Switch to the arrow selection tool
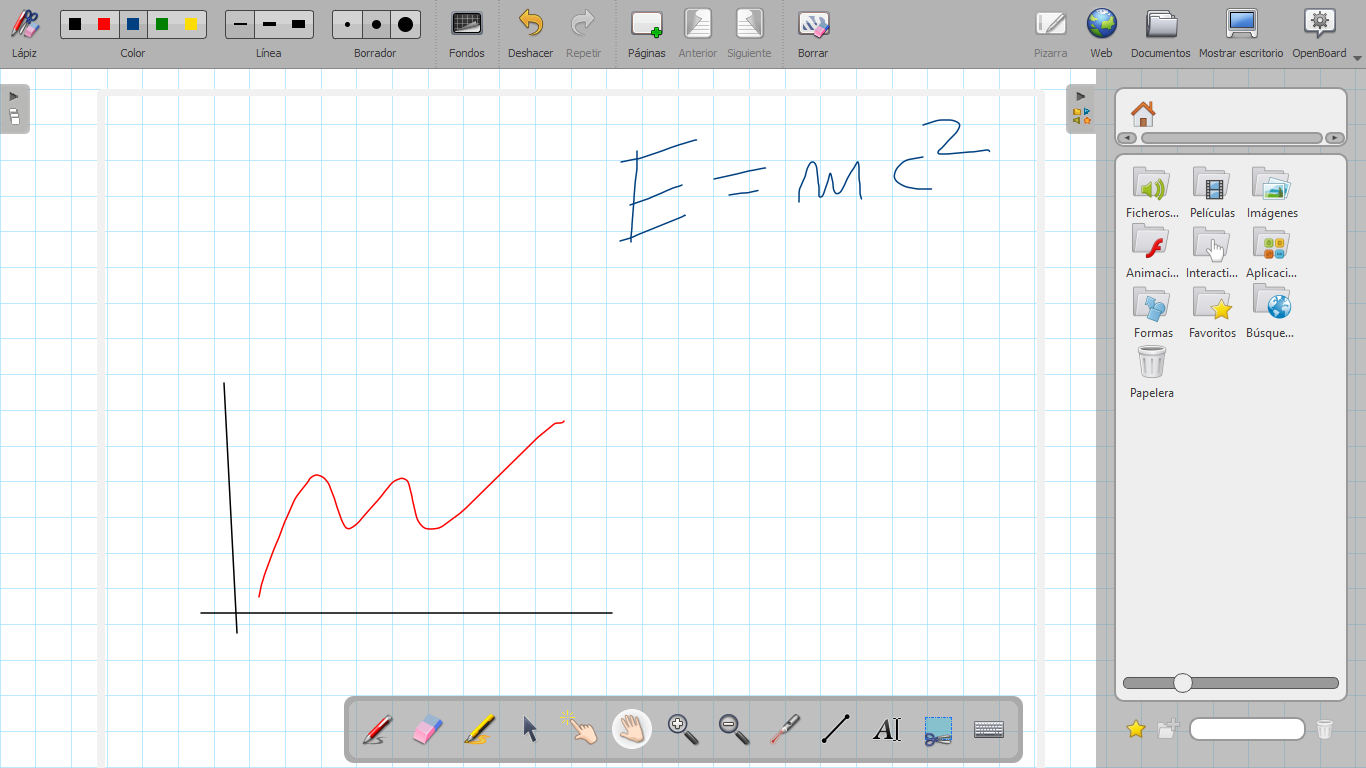 [530, 729]
